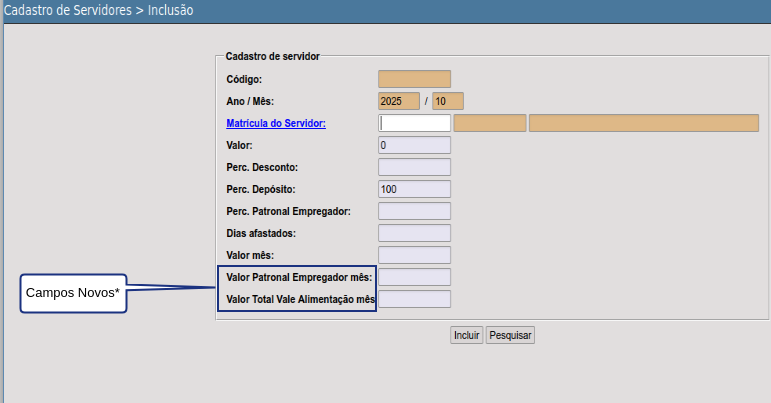Click the Valor field containing 0
The image size is (771, 403).
(x=414, y=145)
